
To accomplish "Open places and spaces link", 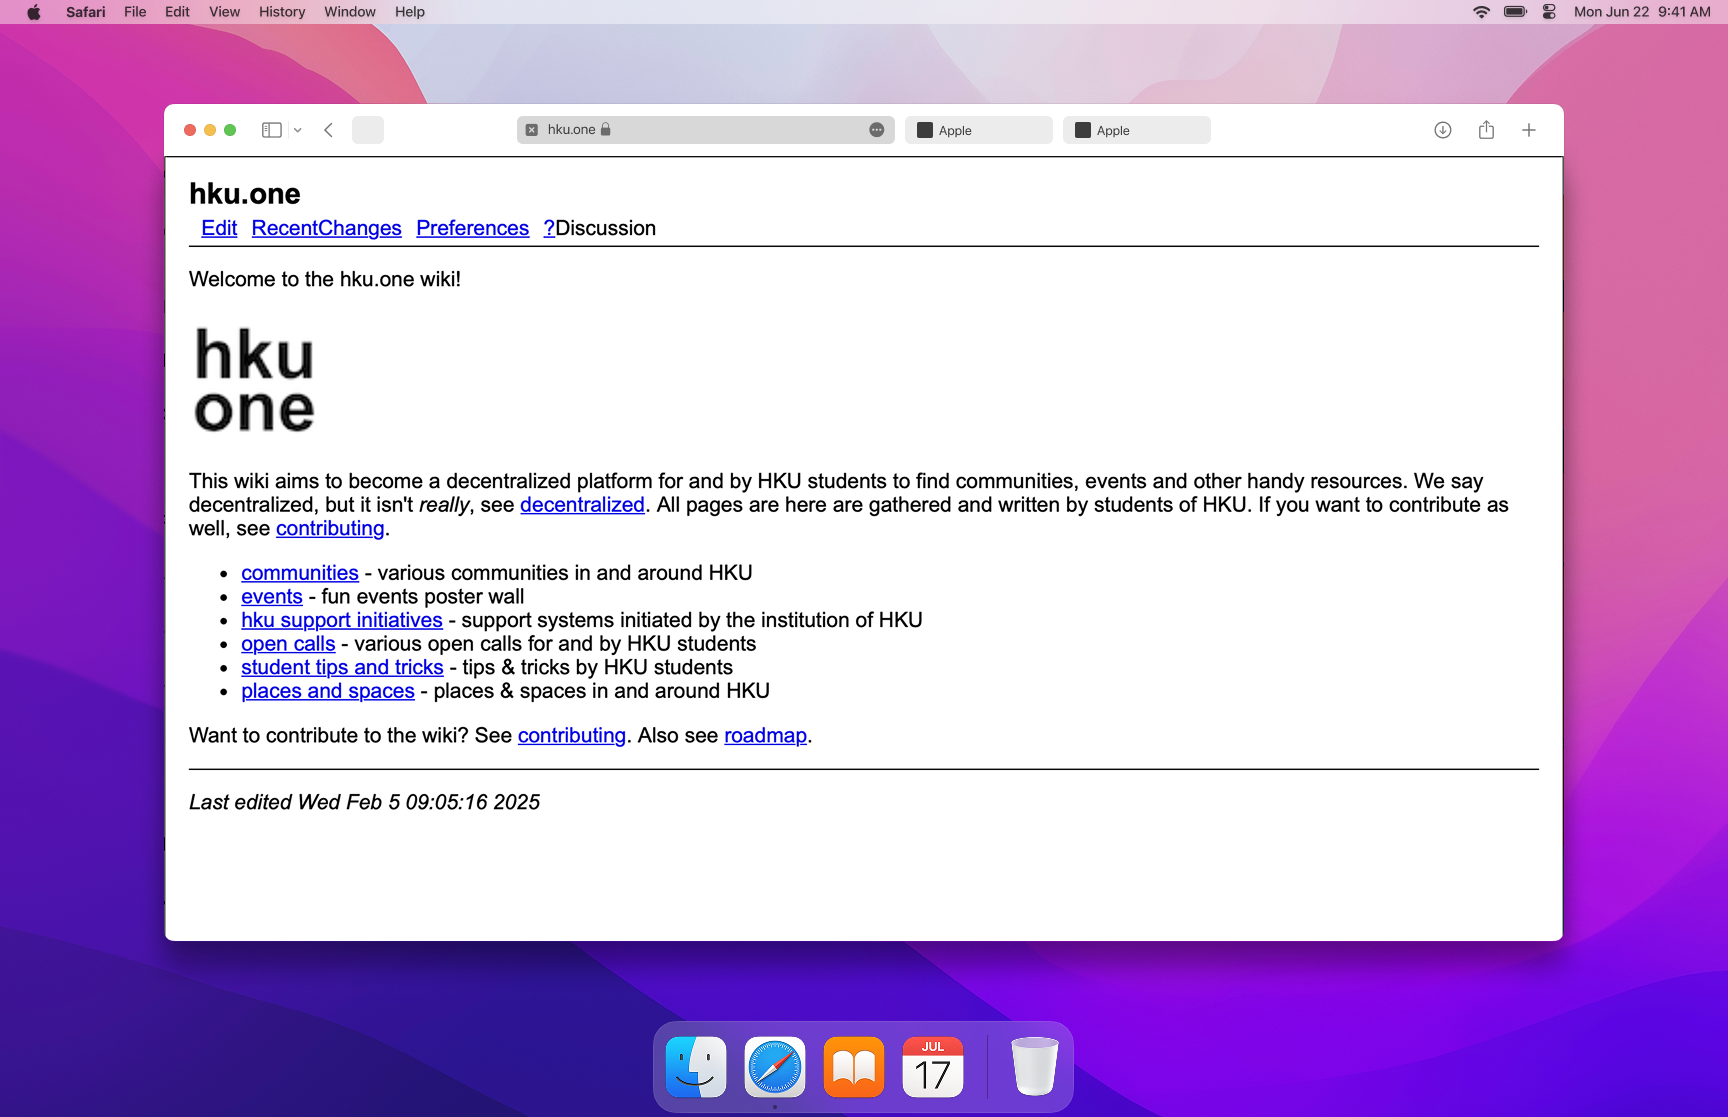I will pyautogui.click(x=328, y=691).
